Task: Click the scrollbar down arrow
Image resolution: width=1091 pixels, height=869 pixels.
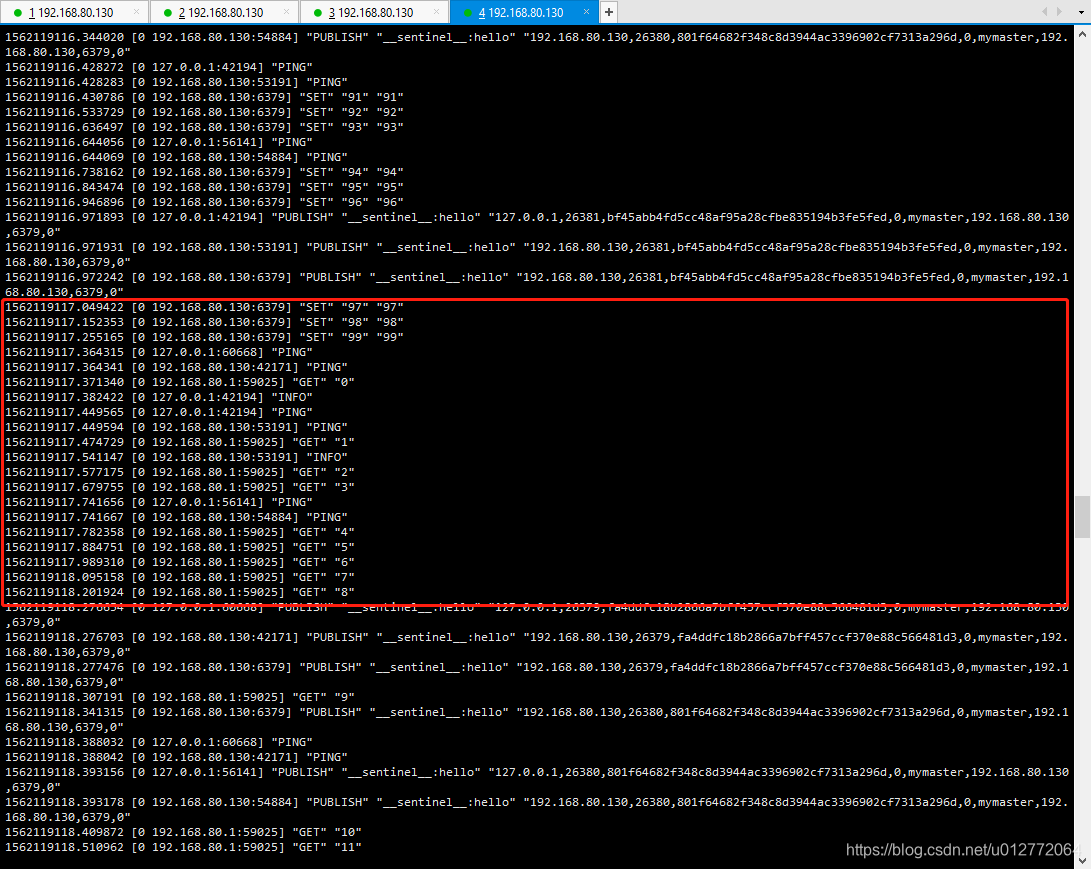Action: (x=1083, y=861)
